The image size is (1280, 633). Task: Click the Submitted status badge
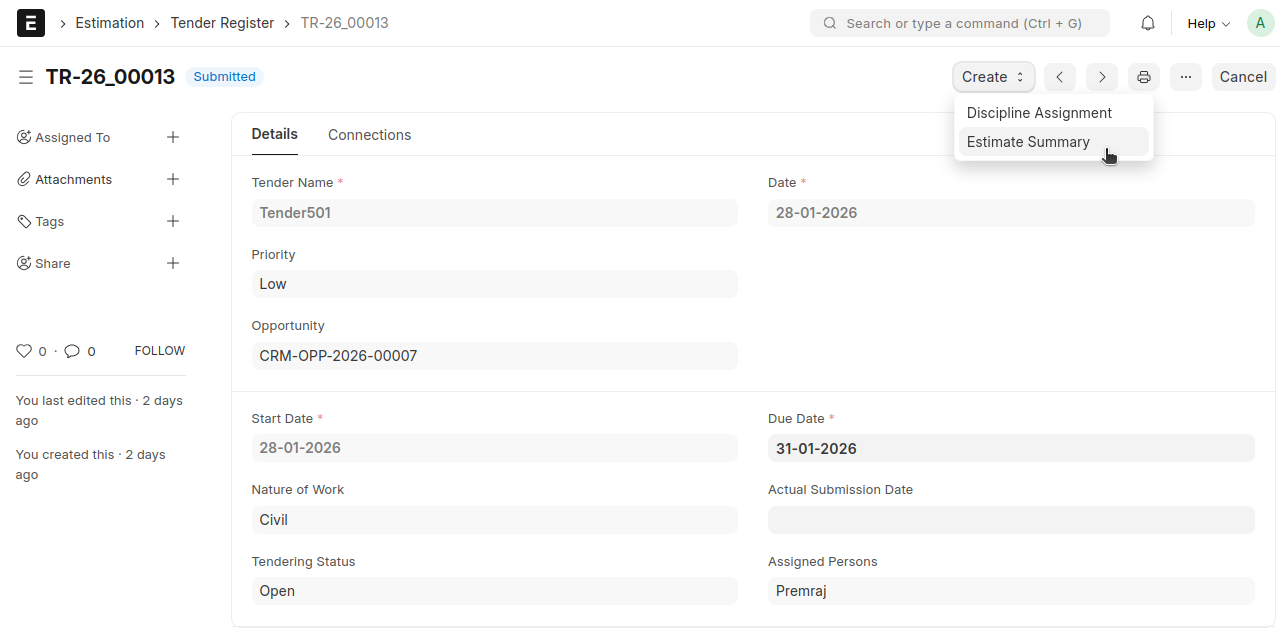(224, 76)
